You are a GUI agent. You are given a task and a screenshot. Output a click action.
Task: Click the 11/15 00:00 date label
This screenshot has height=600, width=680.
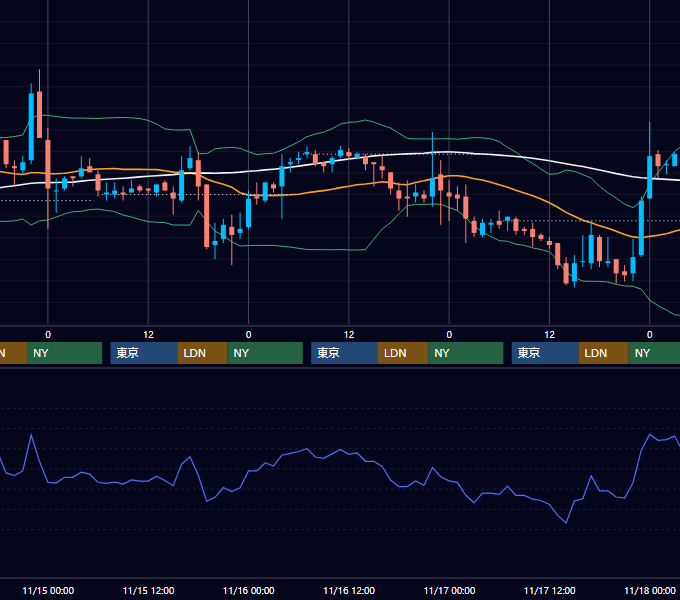pos(48,590)
